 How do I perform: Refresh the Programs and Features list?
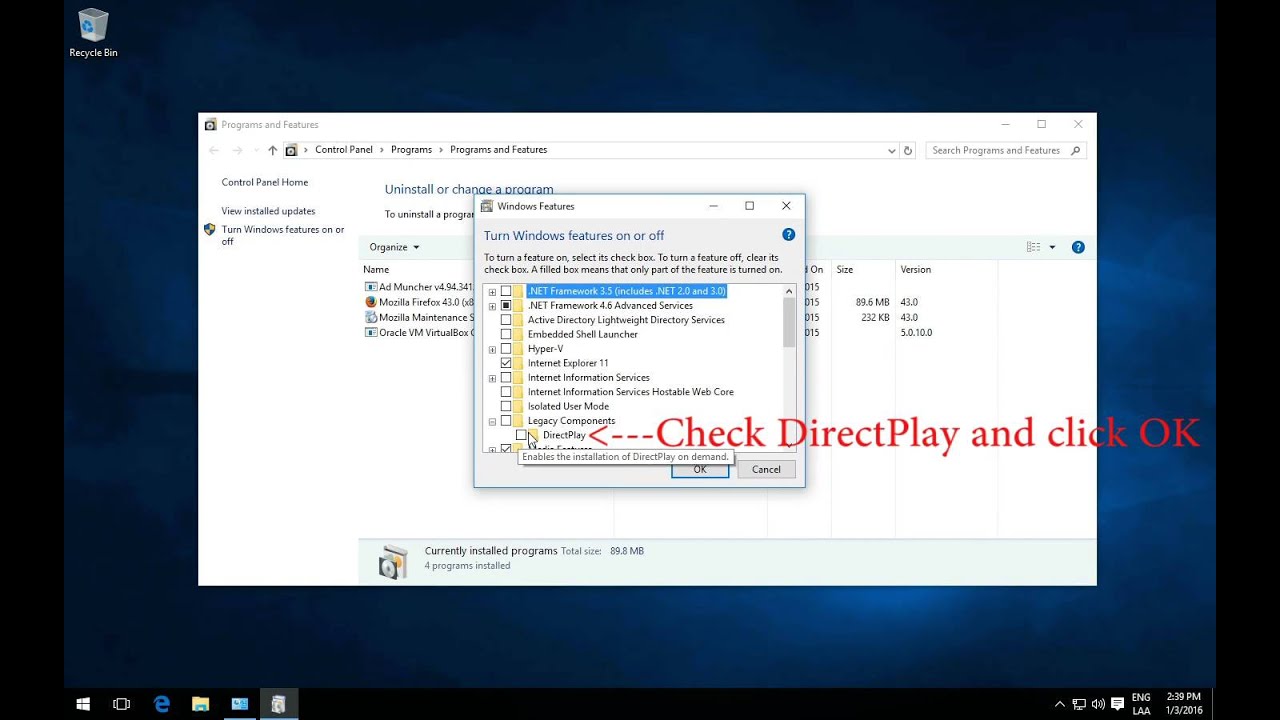coord(908,150)
